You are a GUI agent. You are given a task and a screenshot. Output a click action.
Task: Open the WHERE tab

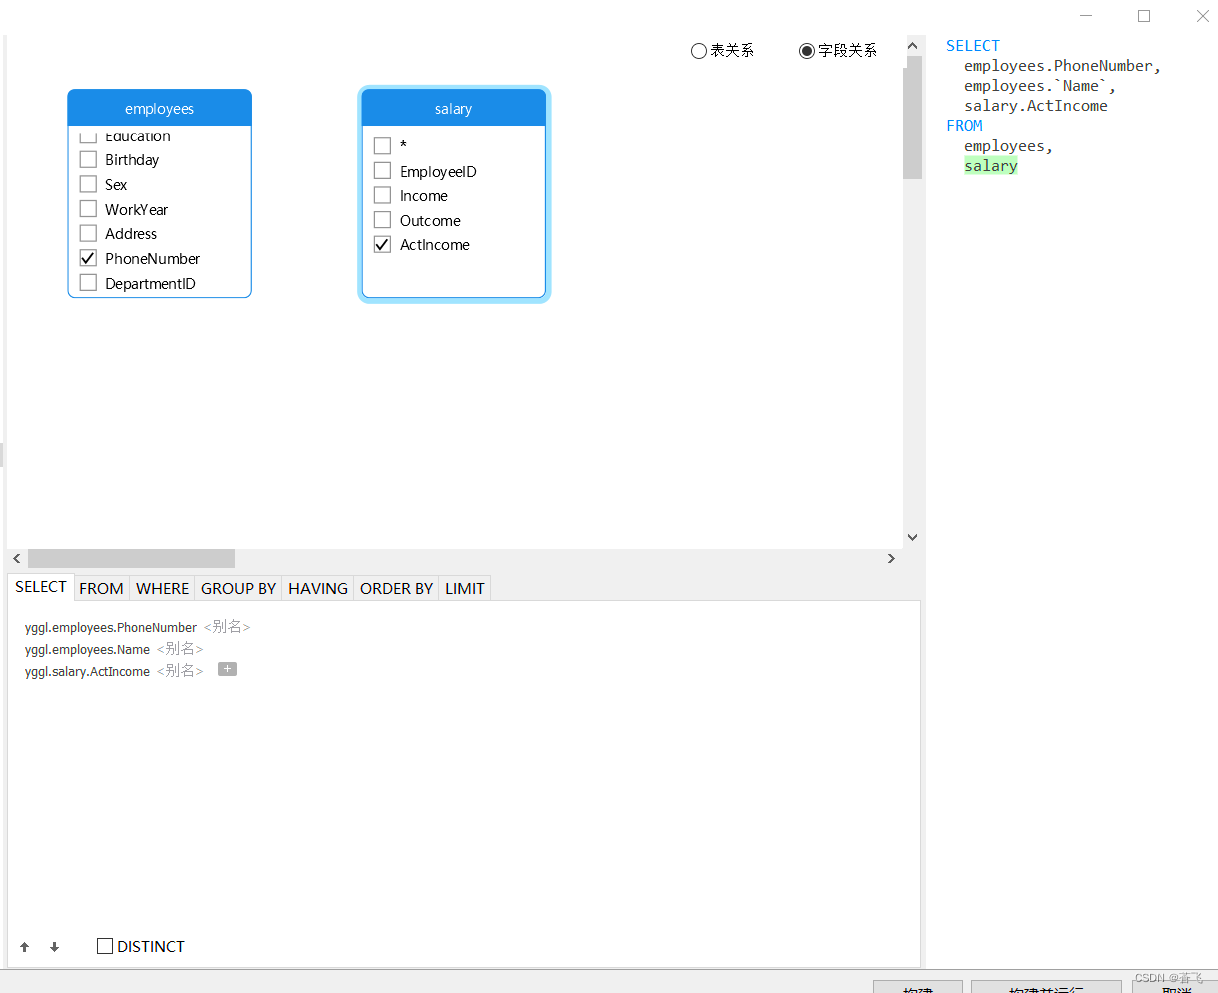[x=163, y=588]
